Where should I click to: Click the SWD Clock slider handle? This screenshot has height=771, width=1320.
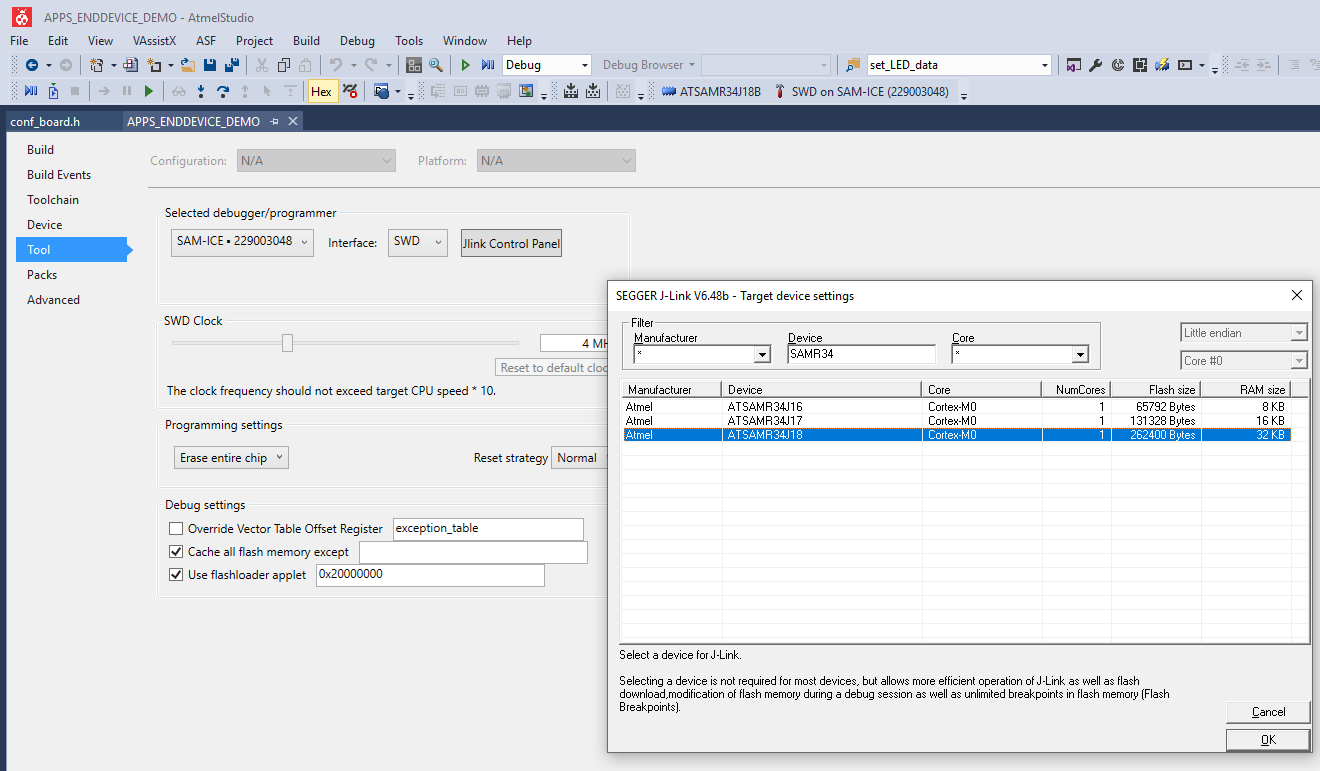point(287,343)
